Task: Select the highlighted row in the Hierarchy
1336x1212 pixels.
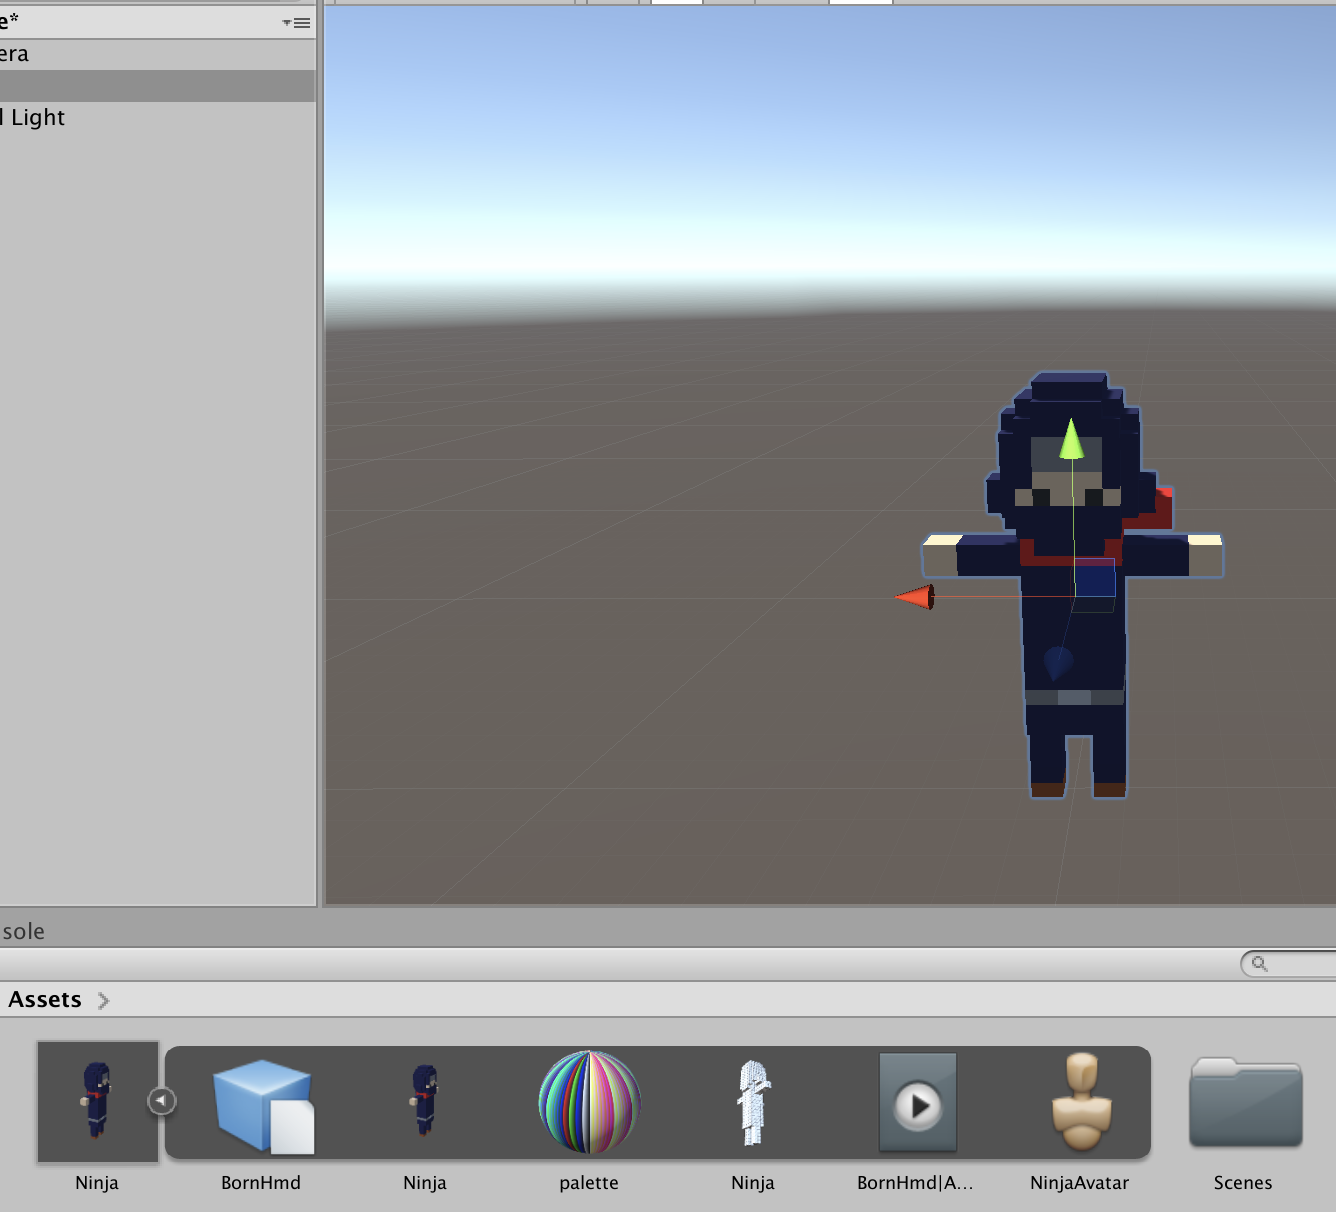Action: pos(158,86)
